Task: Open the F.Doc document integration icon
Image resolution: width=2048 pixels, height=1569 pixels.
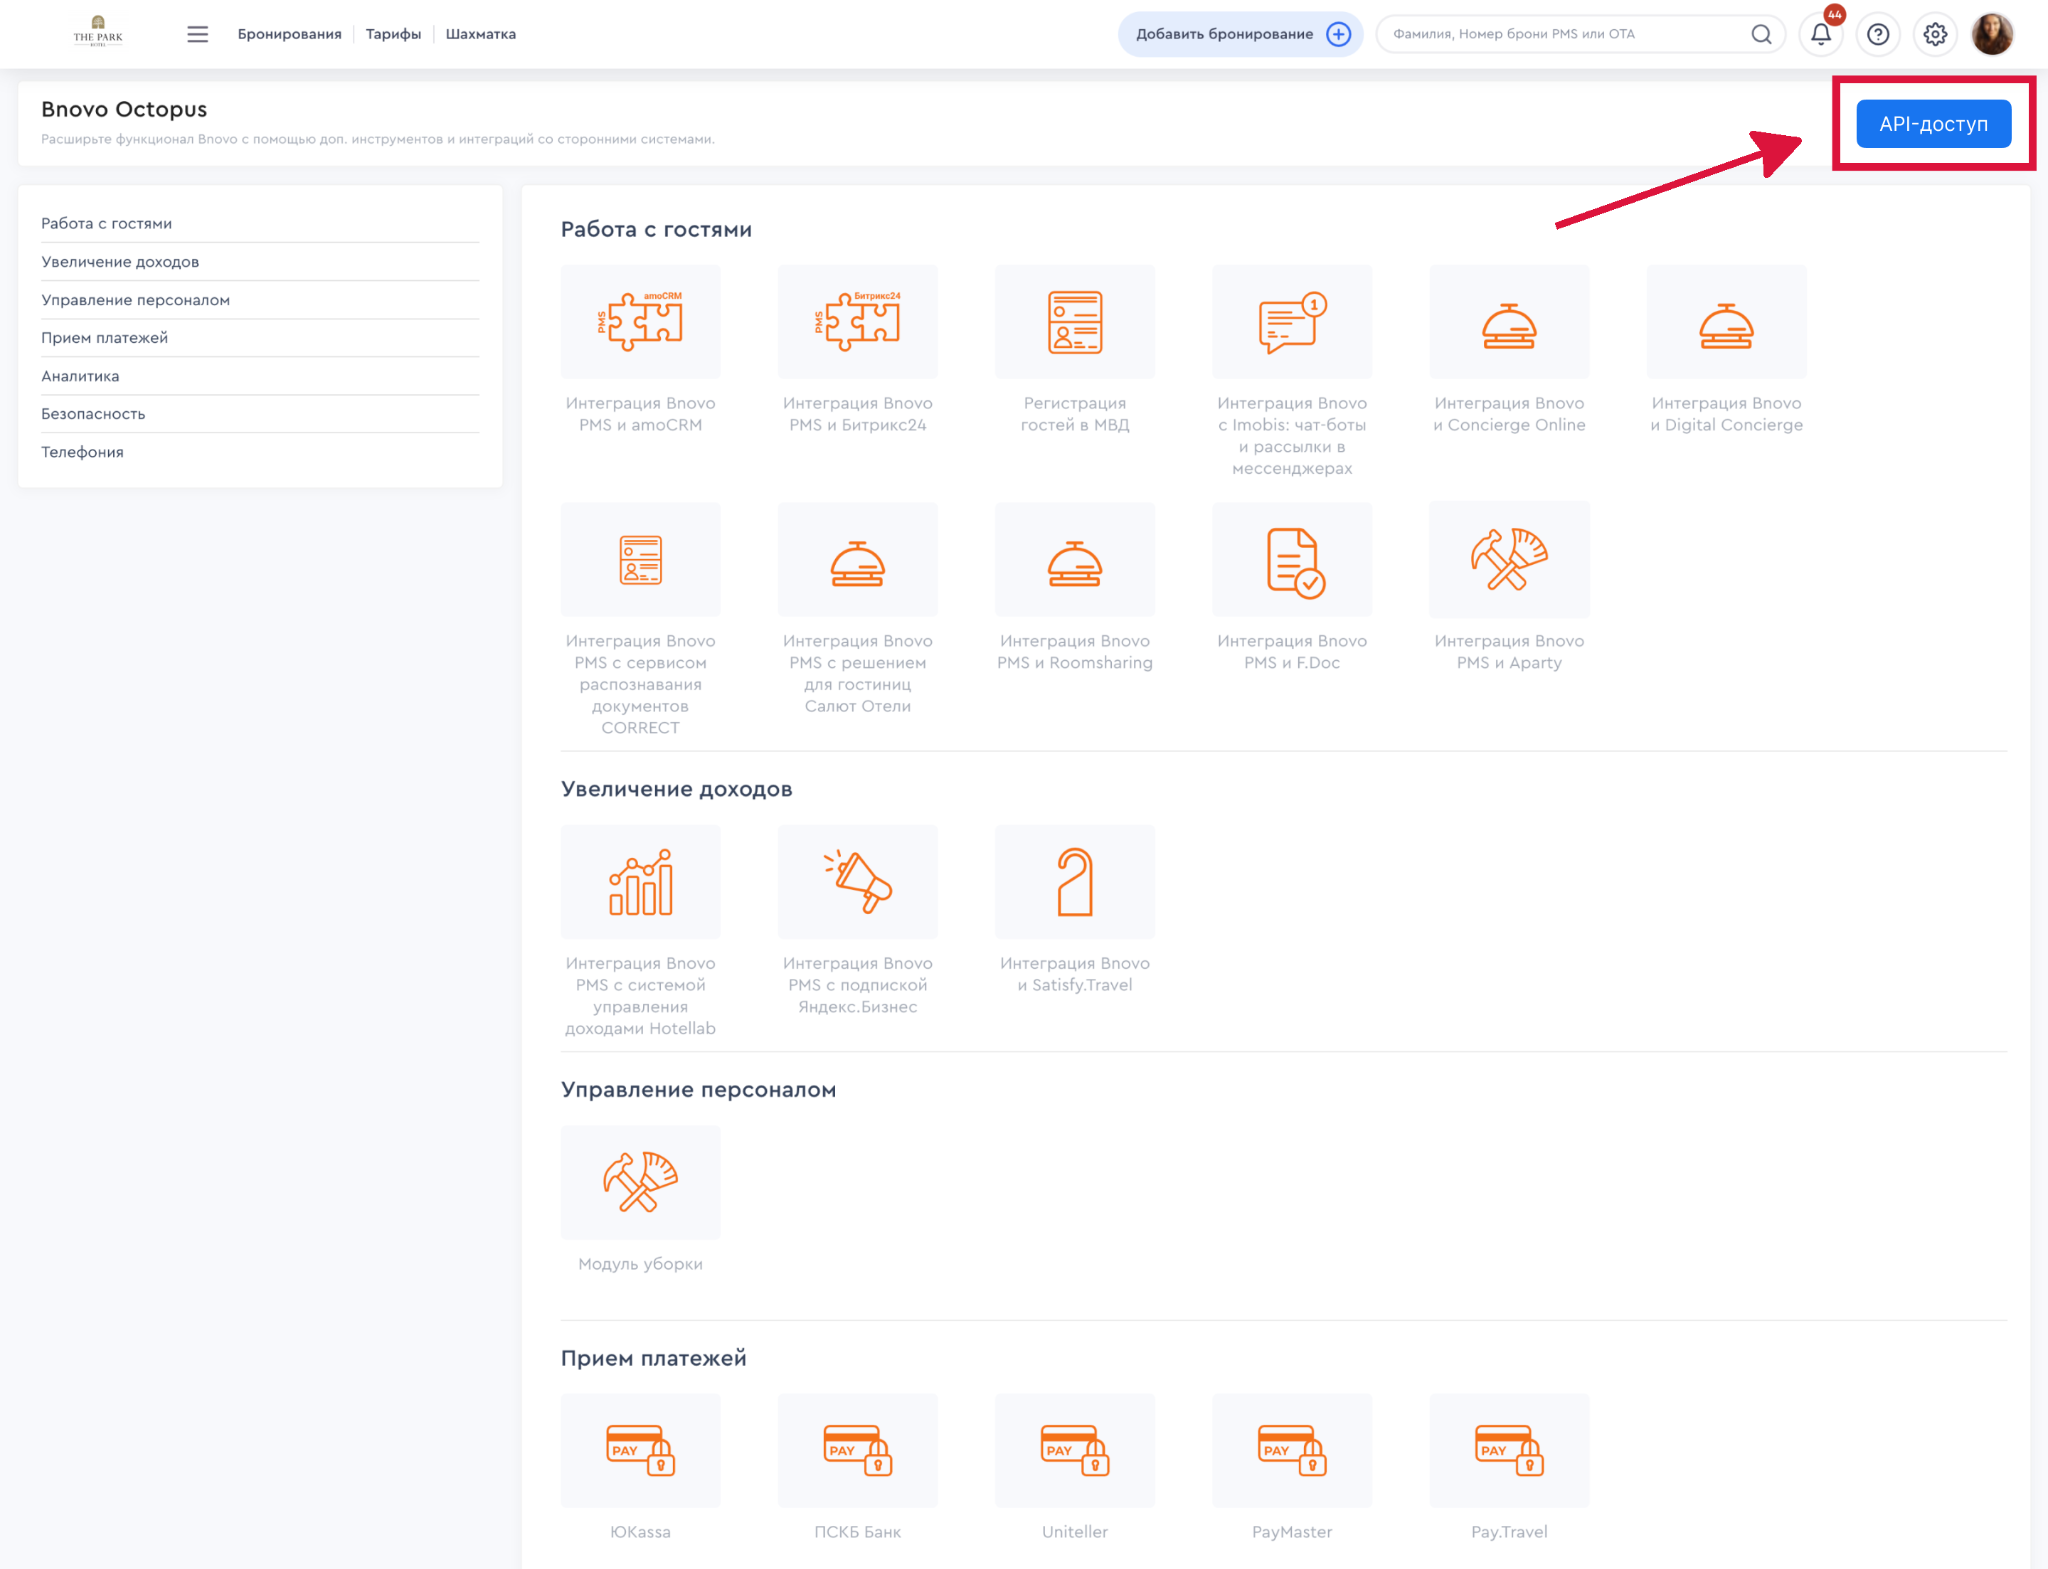Action: (1291, 560)
